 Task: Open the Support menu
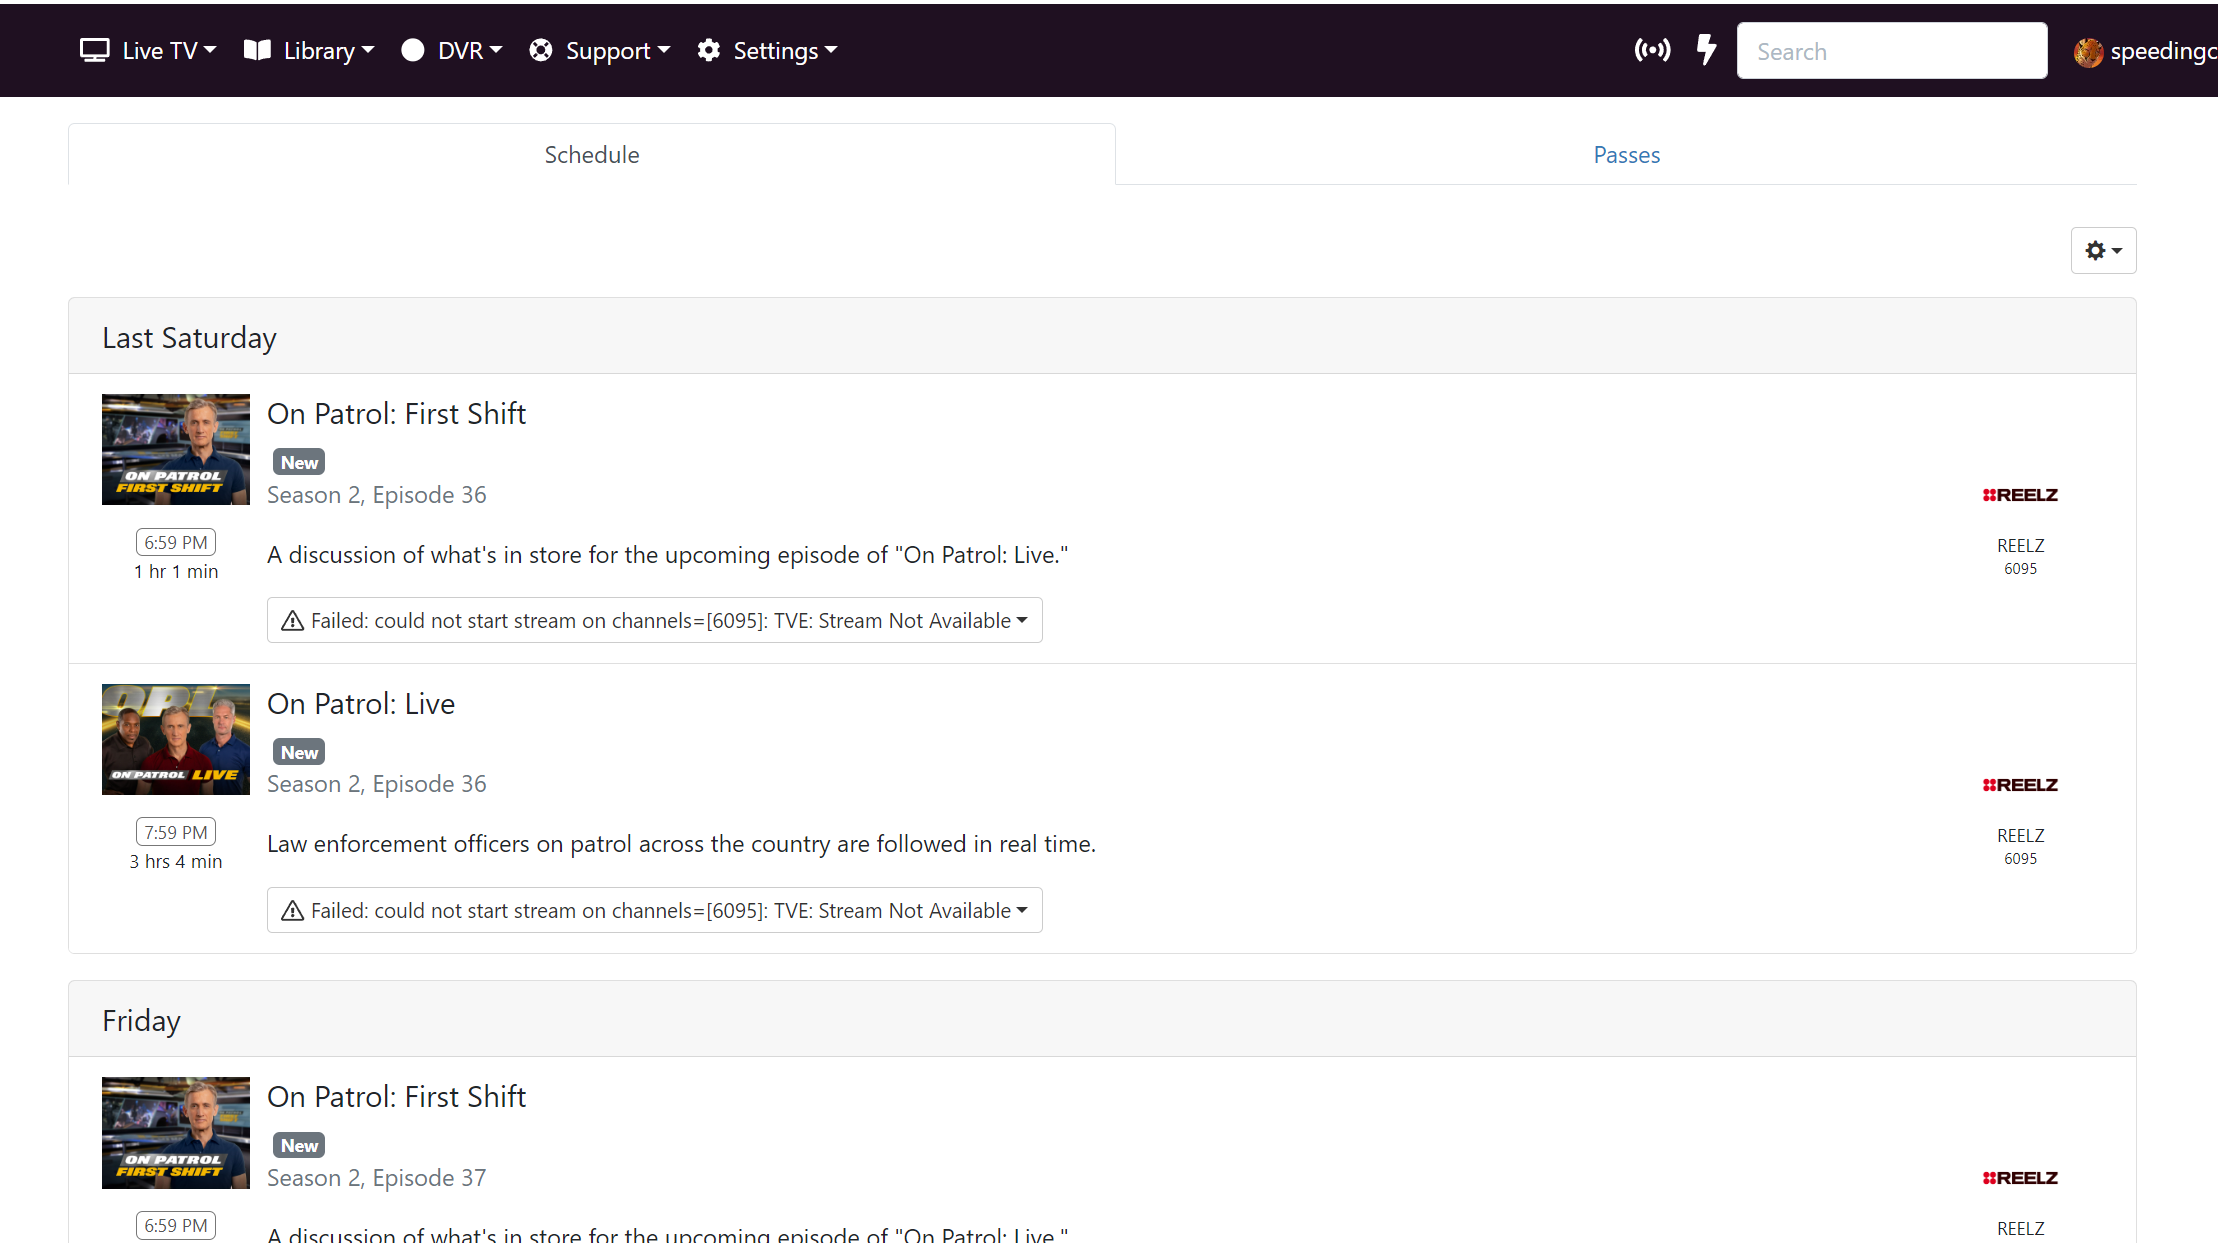click(599, 50)
